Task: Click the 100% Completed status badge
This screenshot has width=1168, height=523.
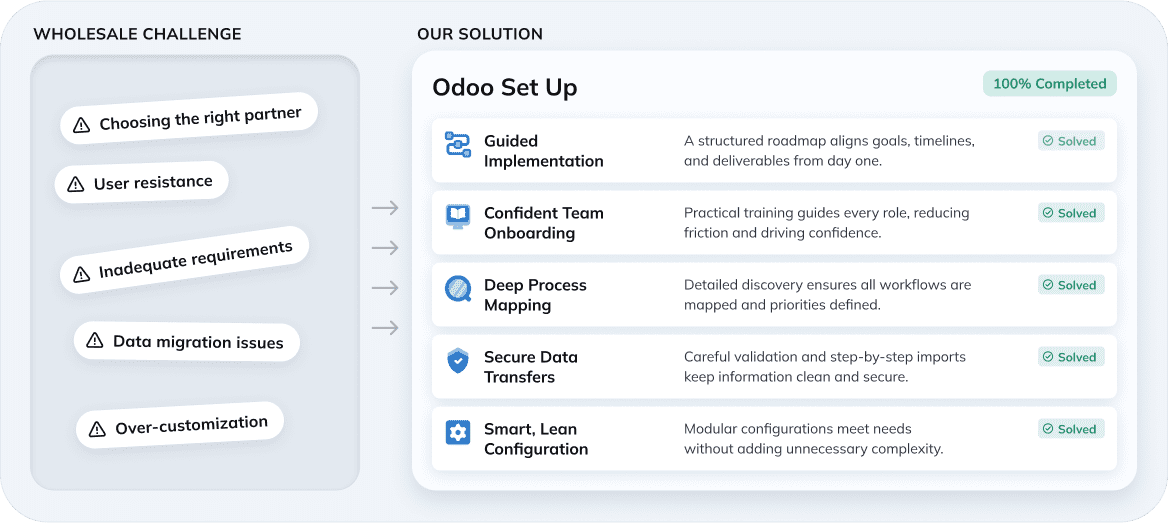Action: 1049,84
